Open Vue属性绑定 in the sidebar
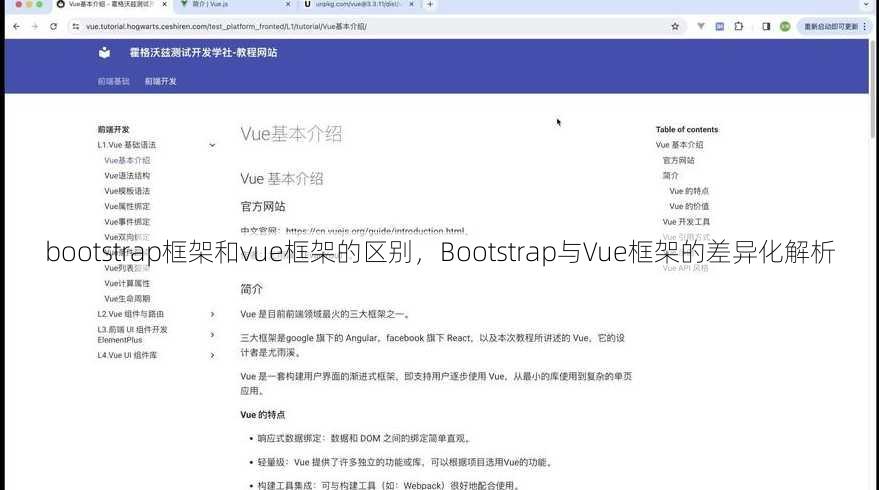The width and height of the screenshot is (879, 490). (127, 206)
